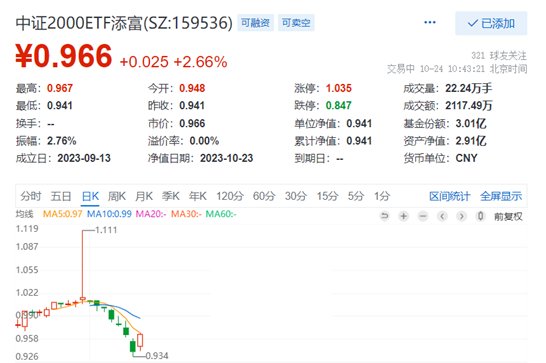Click the 可卖空 tag
546x363 pixels.
click(x=296, y=23)
